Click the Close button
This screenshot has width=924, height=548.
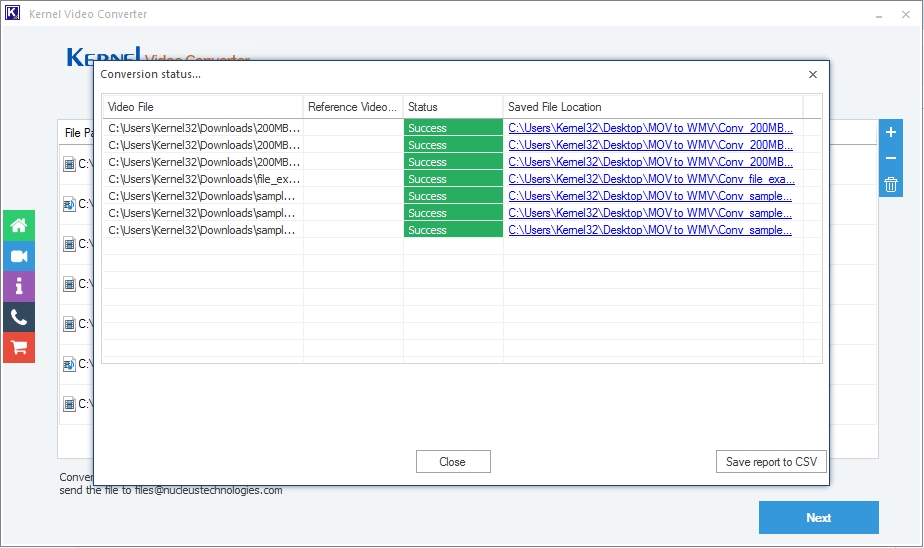(x=453, y=462)
